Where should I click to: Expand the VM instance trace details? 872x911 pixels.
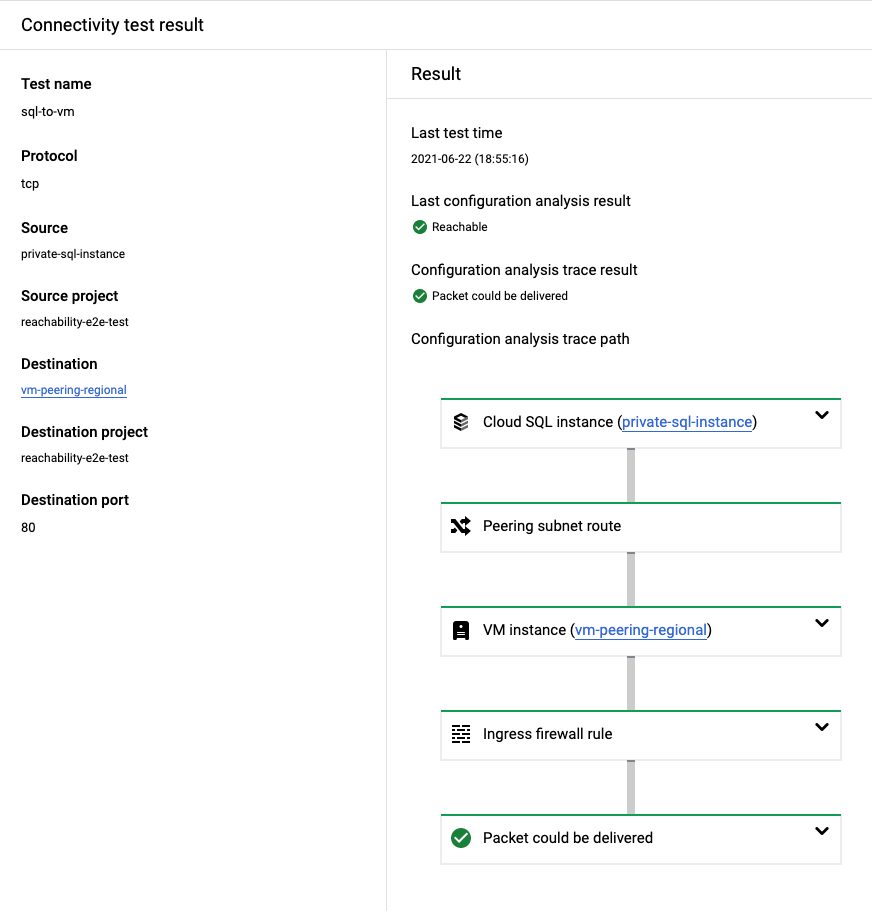pyautogui.click(x=822, y=623)
